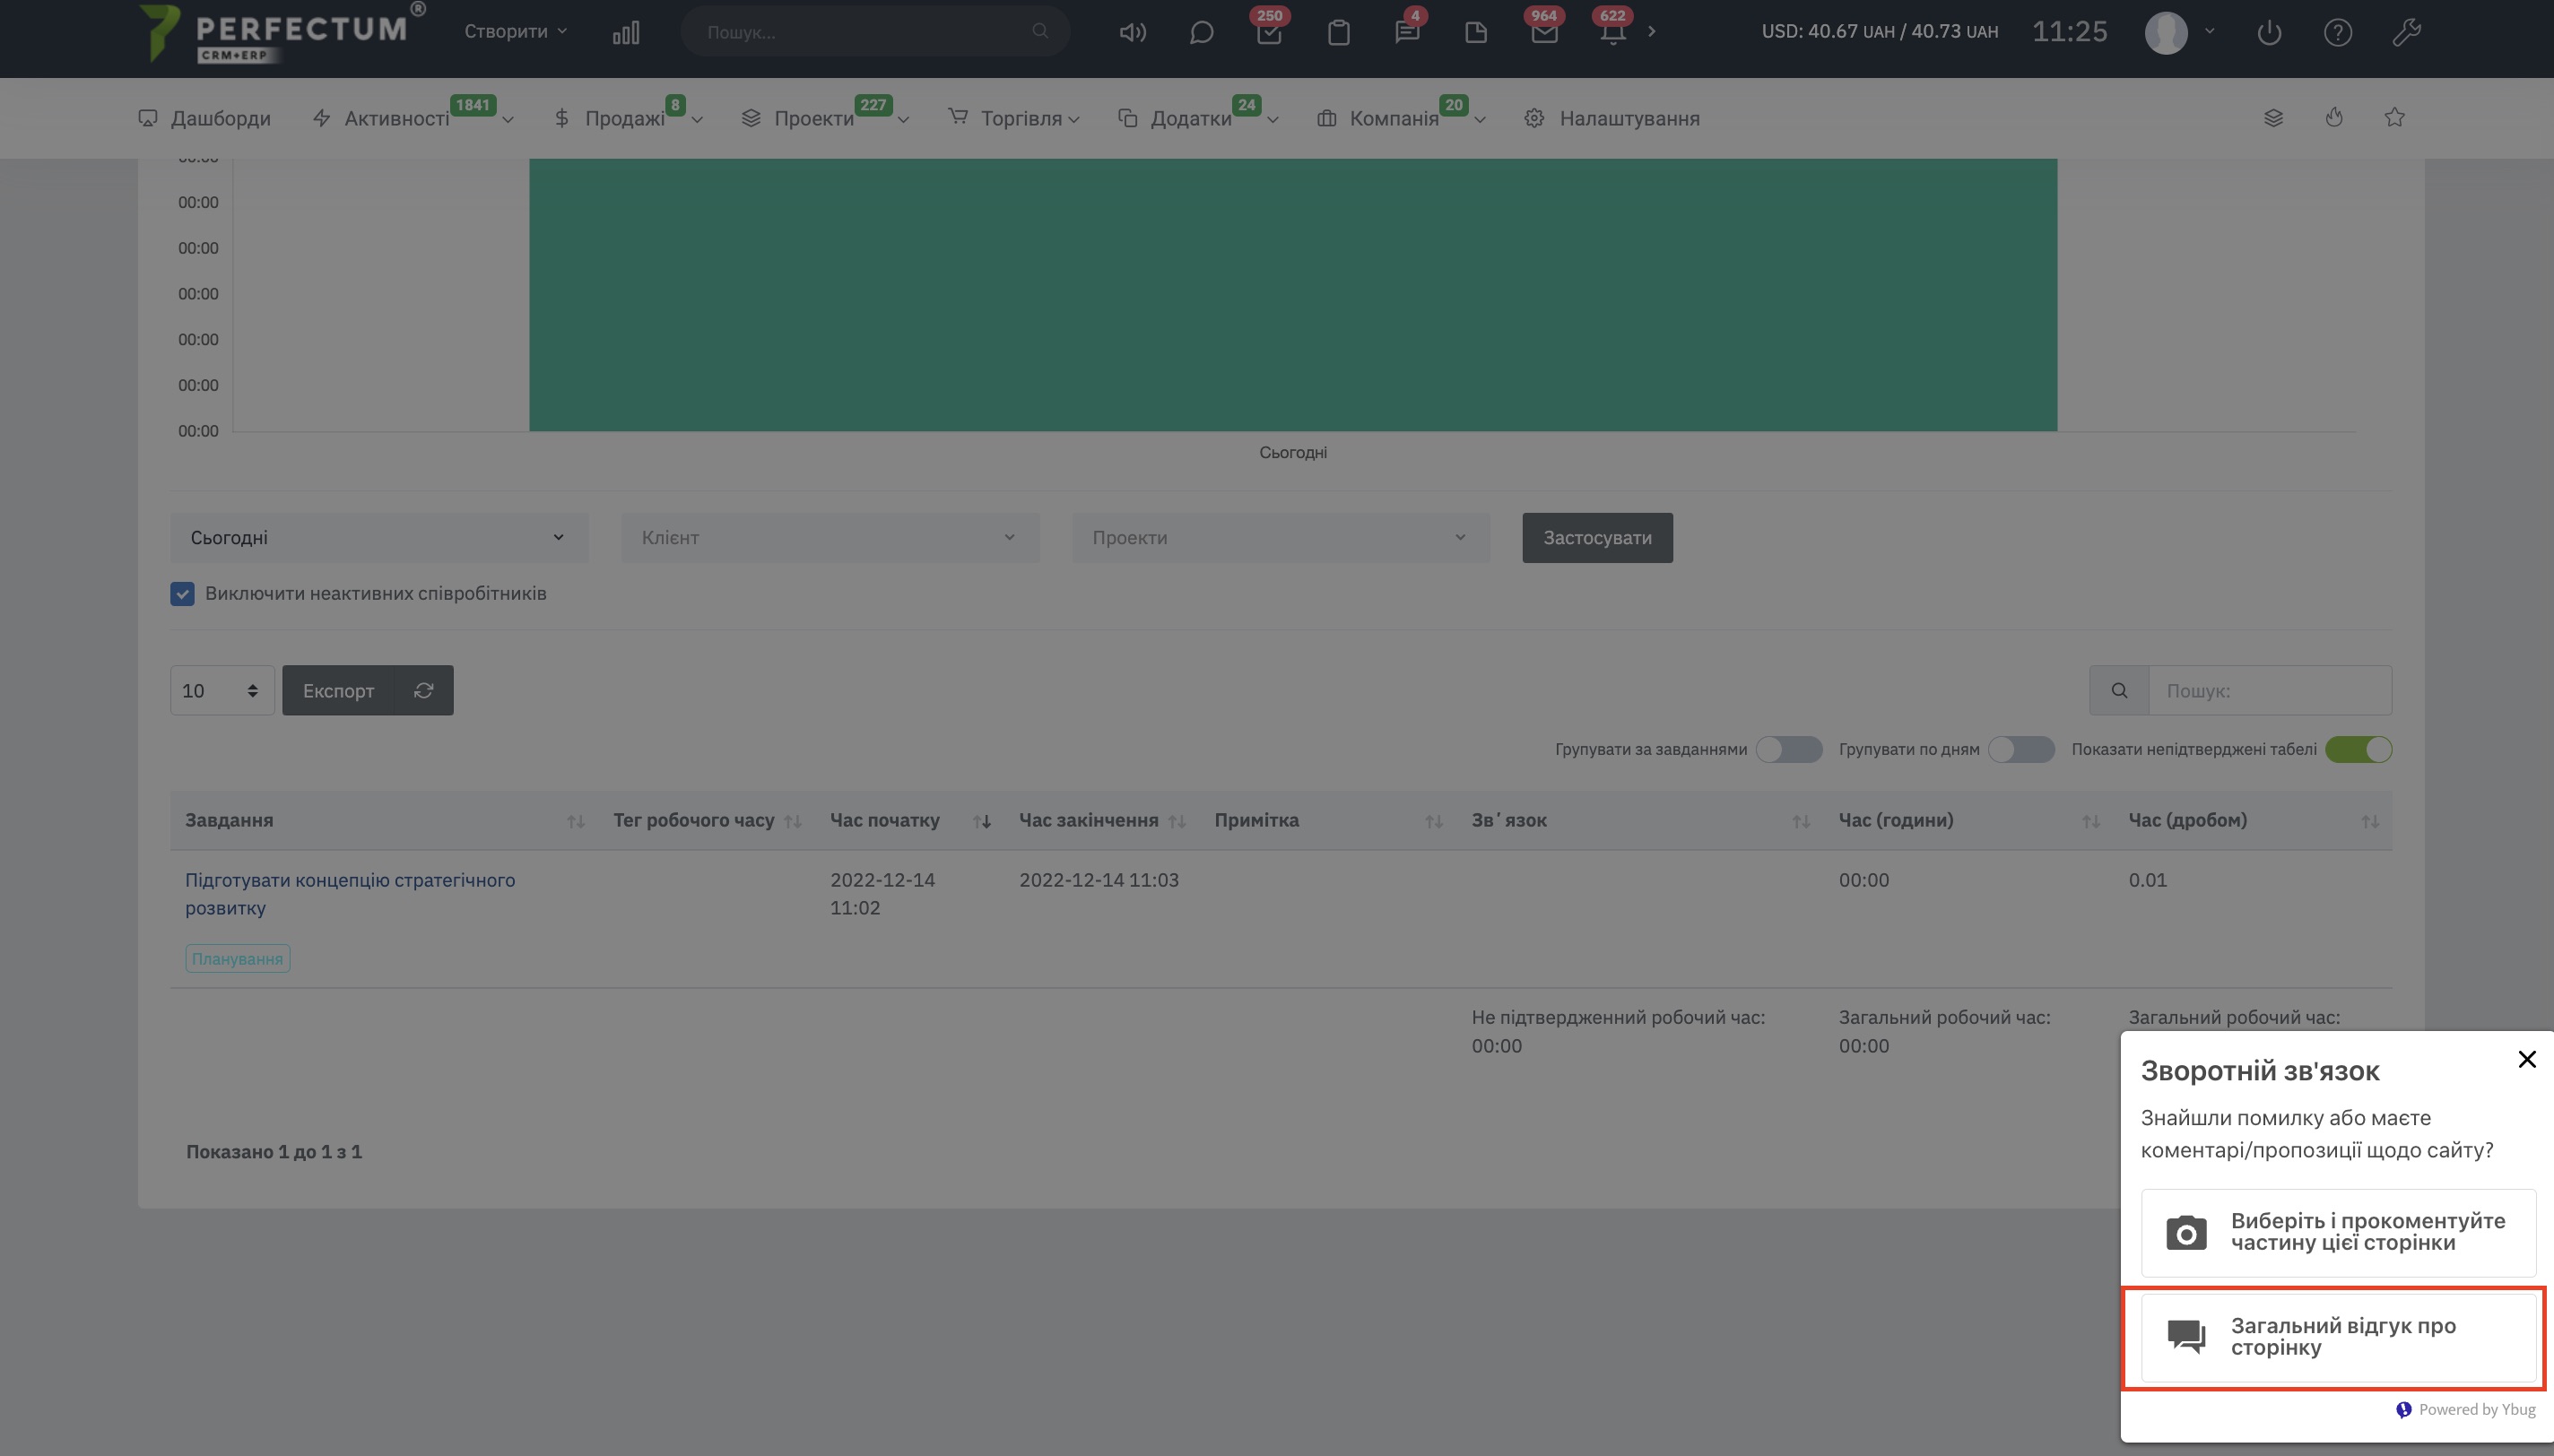2554x1456 pixels.
Task: Click the megaphone announcements icon
Action: point(1132,32)
